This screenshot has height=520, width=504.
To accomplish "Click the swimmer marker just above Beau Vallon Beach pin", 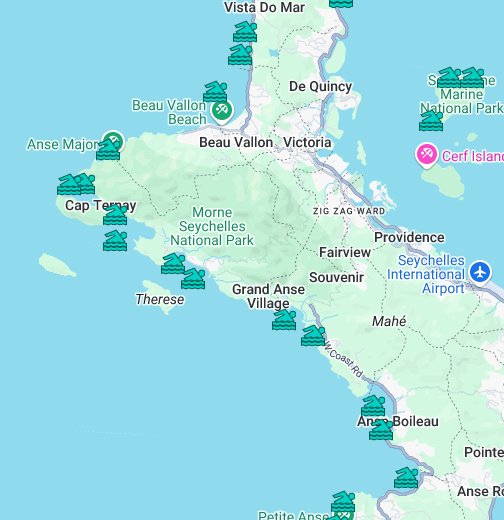I will [215, 91].
